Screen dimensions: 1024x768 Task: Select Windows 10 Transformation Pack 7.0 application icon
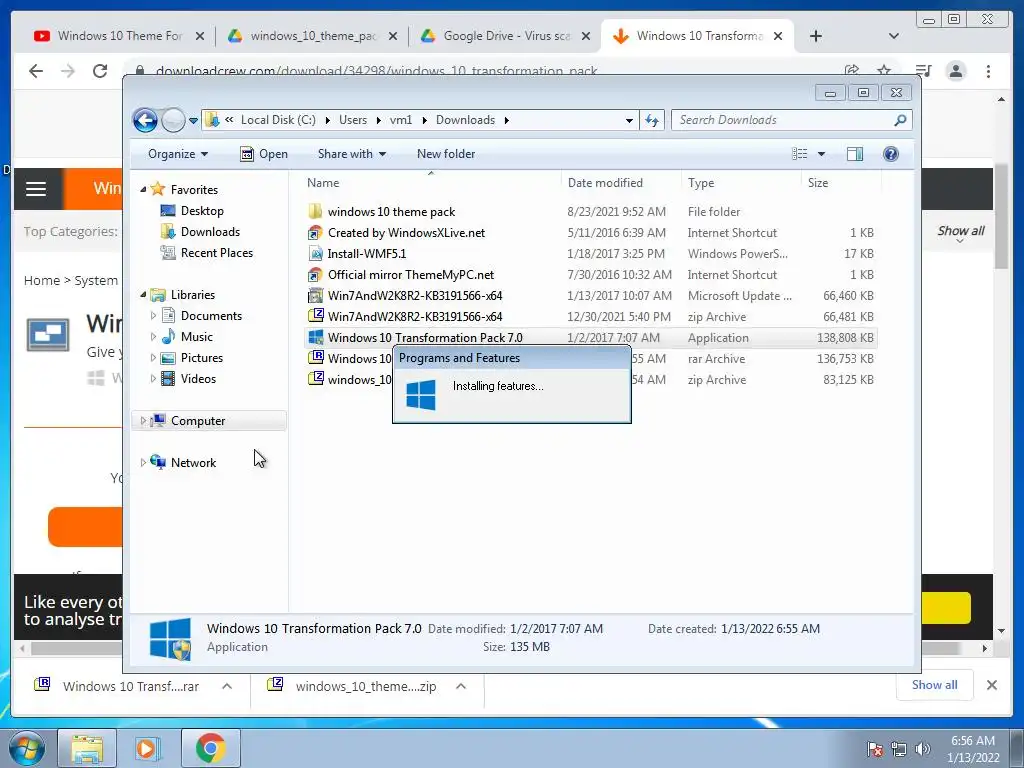coord(315,337)
